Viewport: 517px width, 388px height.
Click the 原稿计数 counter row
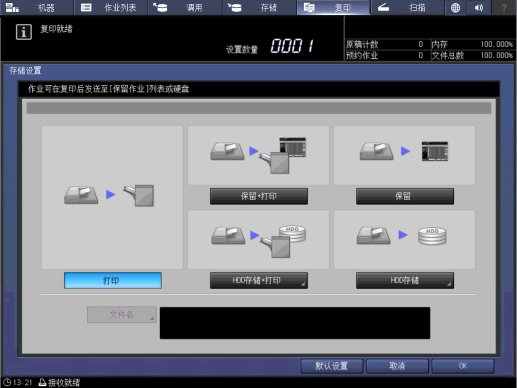(386, 44)
